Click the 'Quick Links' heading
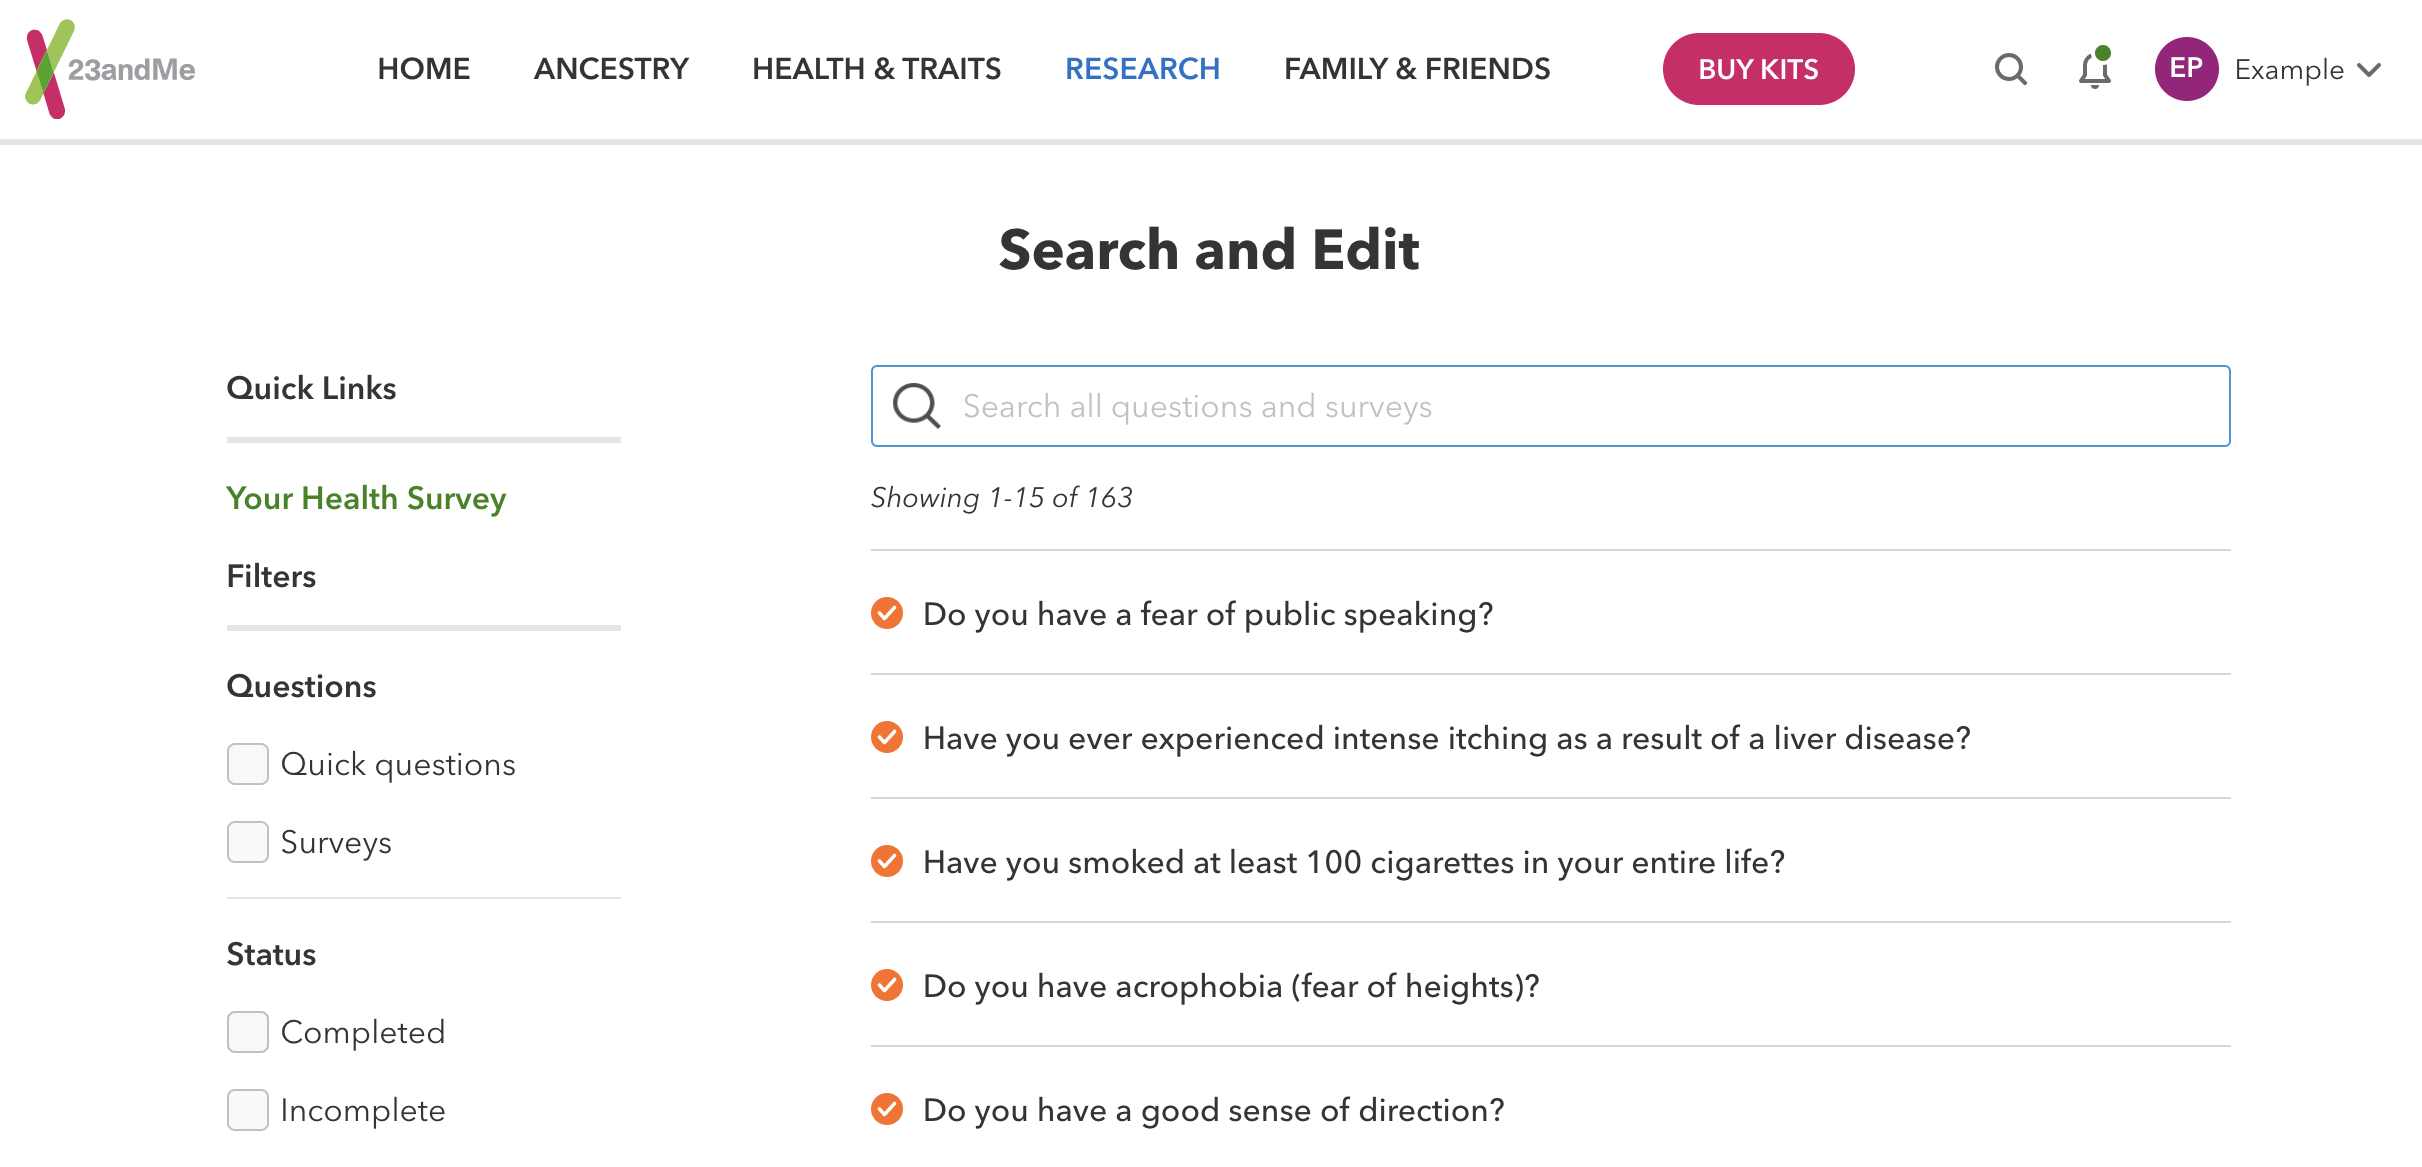The height and width of the screenshot is (1167, 2422). click(x=311, y=388)
